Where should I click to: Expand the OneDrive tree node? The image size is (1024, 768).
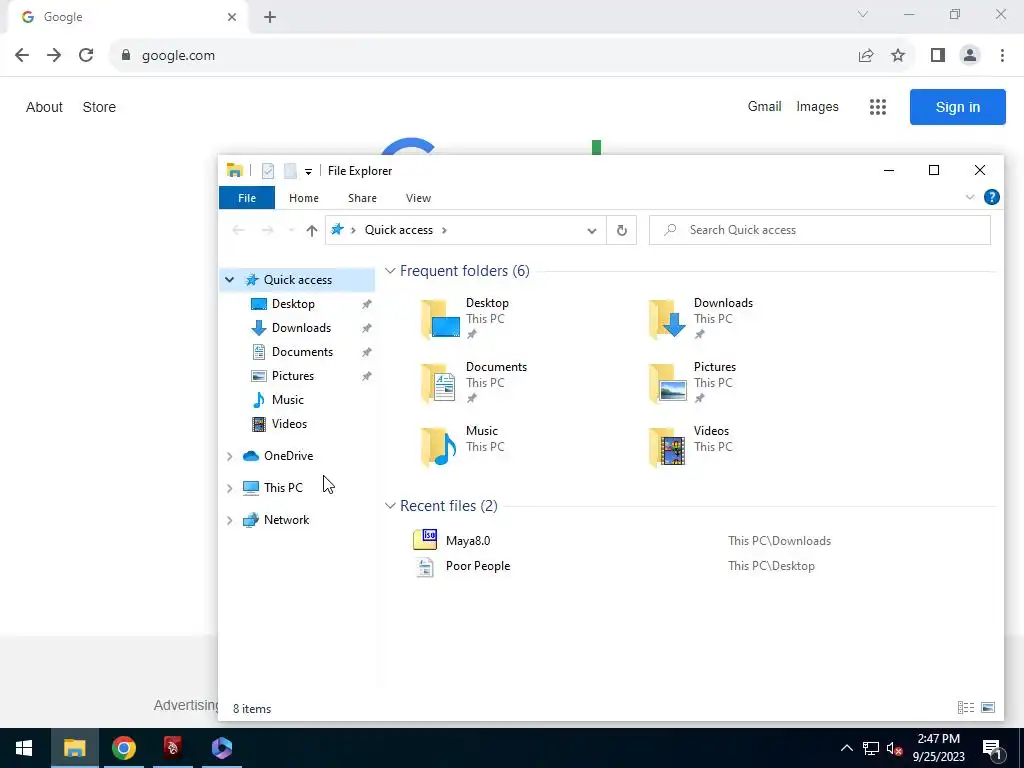tap(229, 456)
